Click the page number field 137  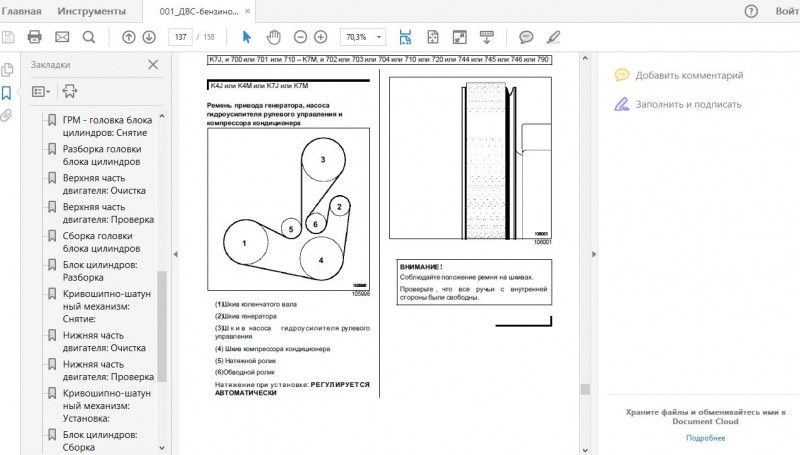[x=181, y=37]
